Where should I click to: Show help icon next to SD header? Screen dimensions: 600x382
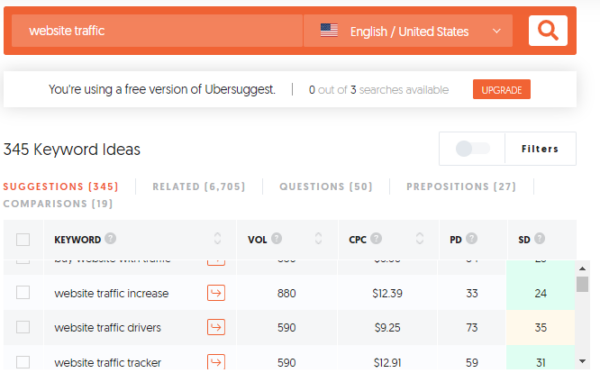click(540, 238)
